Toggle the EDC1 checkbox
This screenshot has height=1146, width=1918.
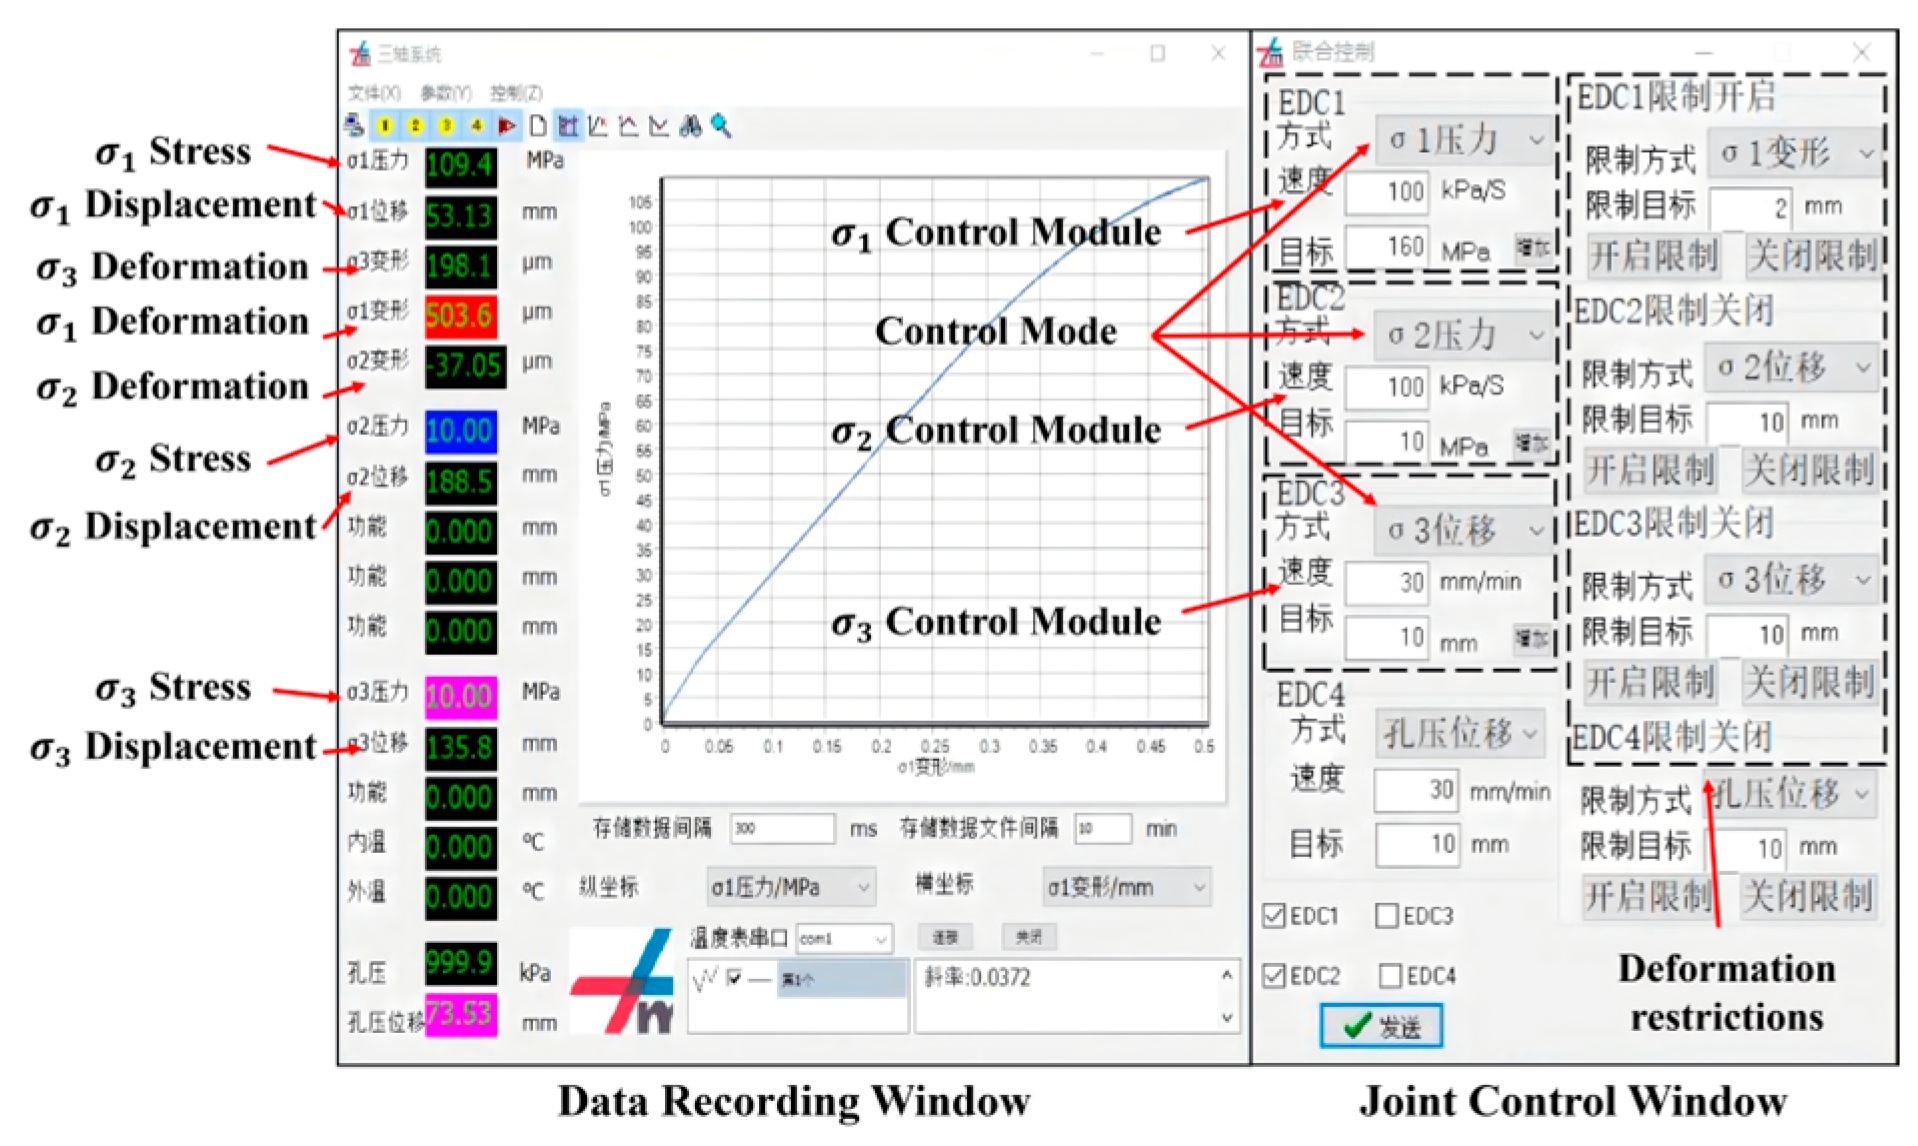click(1274, 916)
